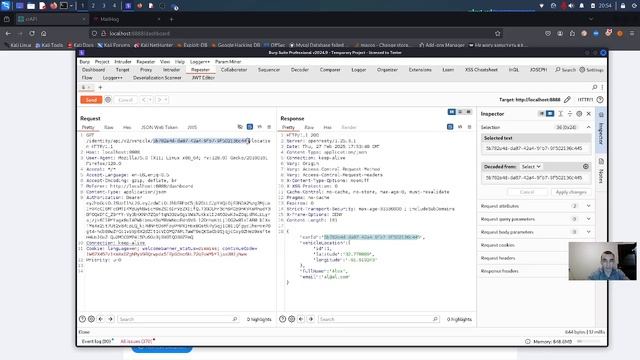Close the Inspector panel
Screen dimensions: 640x360
point(589,113)
